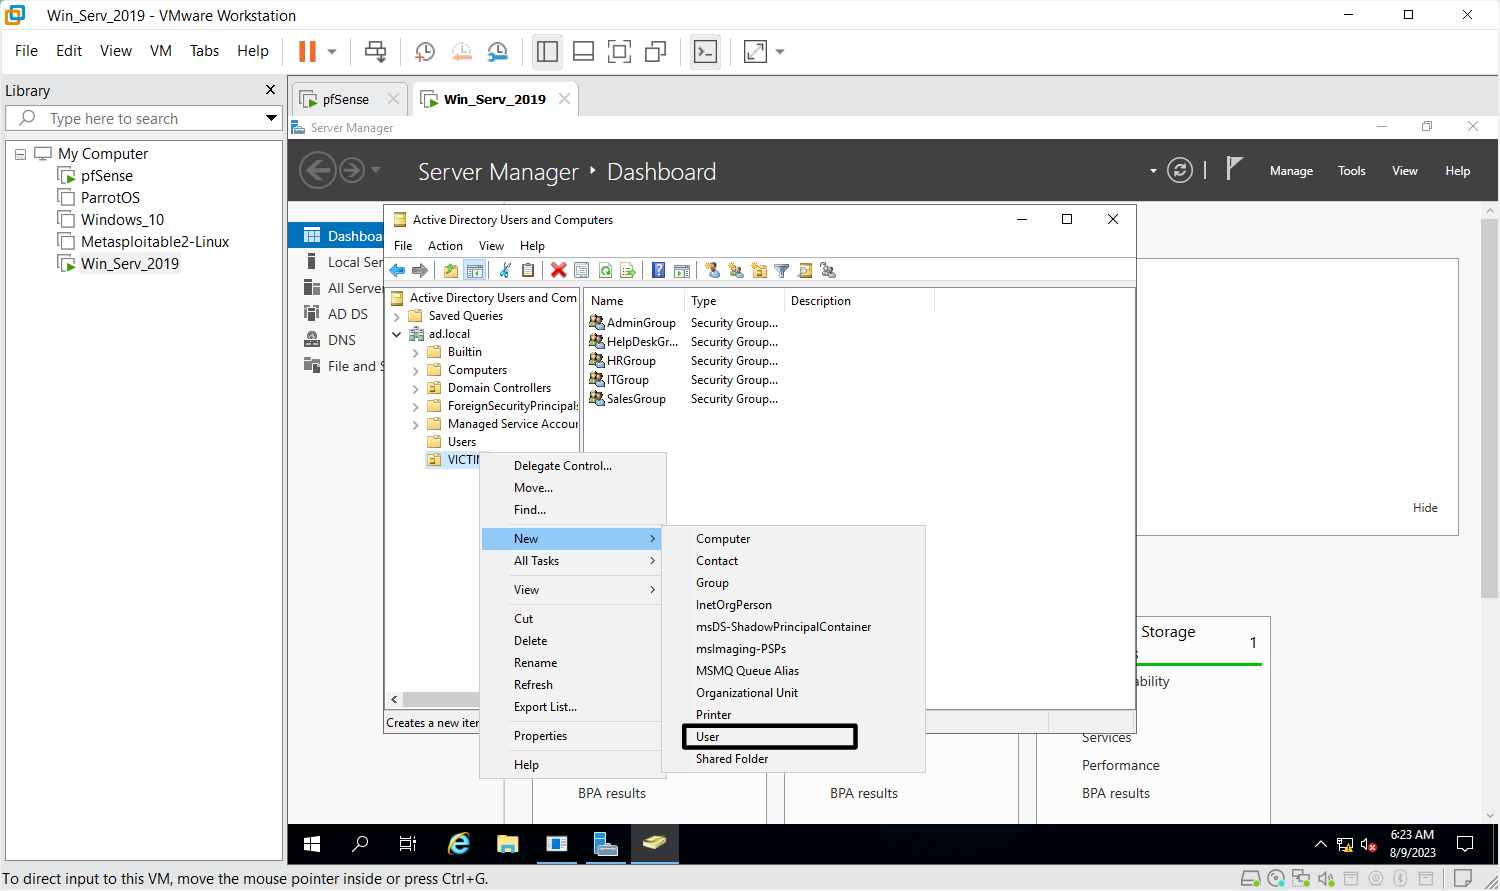Click the green Refresh toolbar icon
The height and width of the screenshot is (891, 1500).
coord(605,270)
